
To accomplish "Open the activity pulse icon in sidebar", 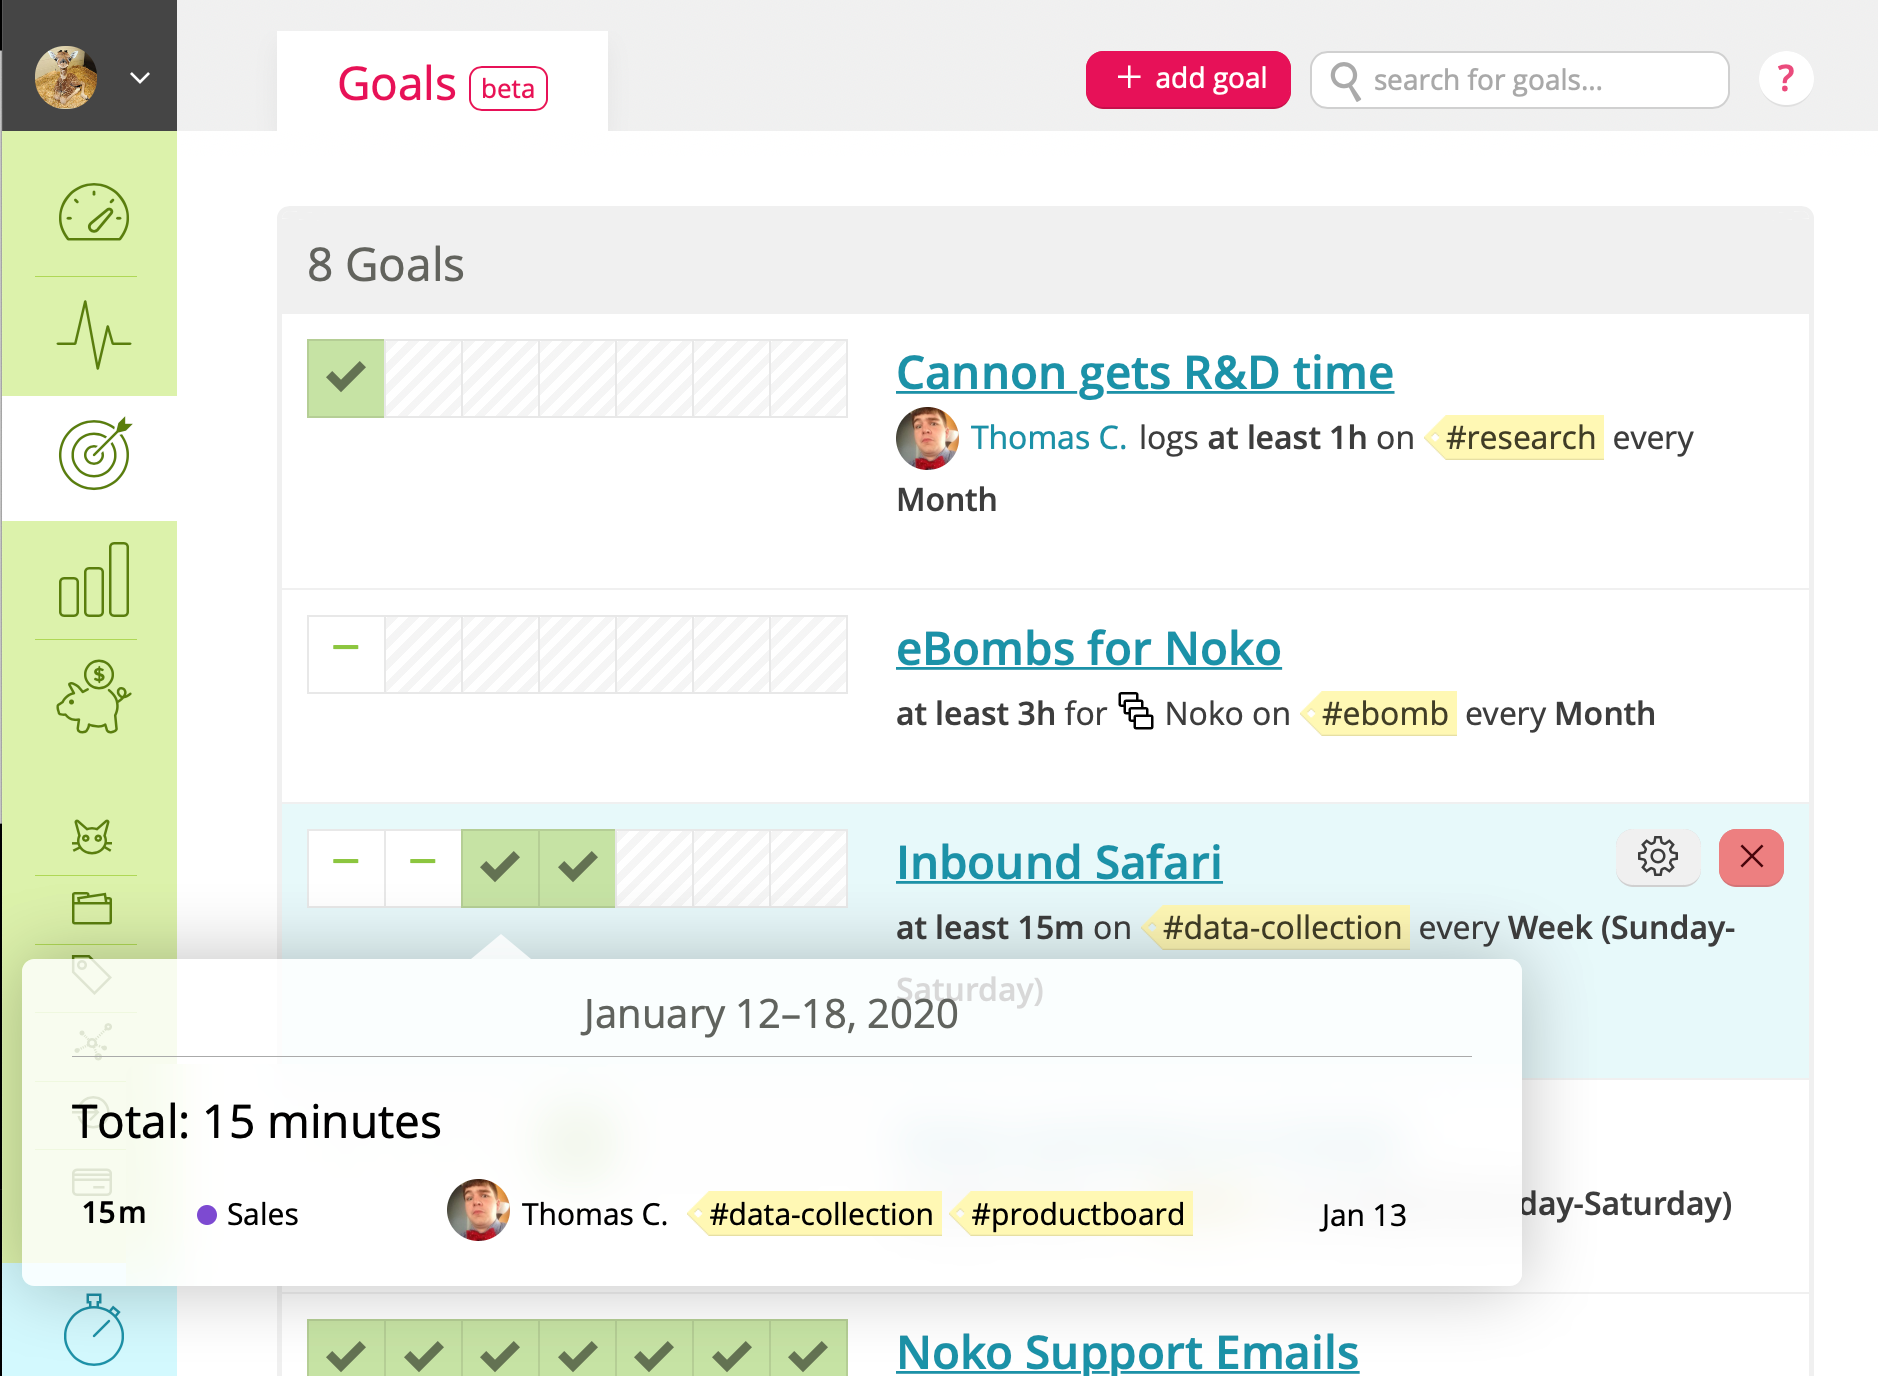I will [93, 335].
